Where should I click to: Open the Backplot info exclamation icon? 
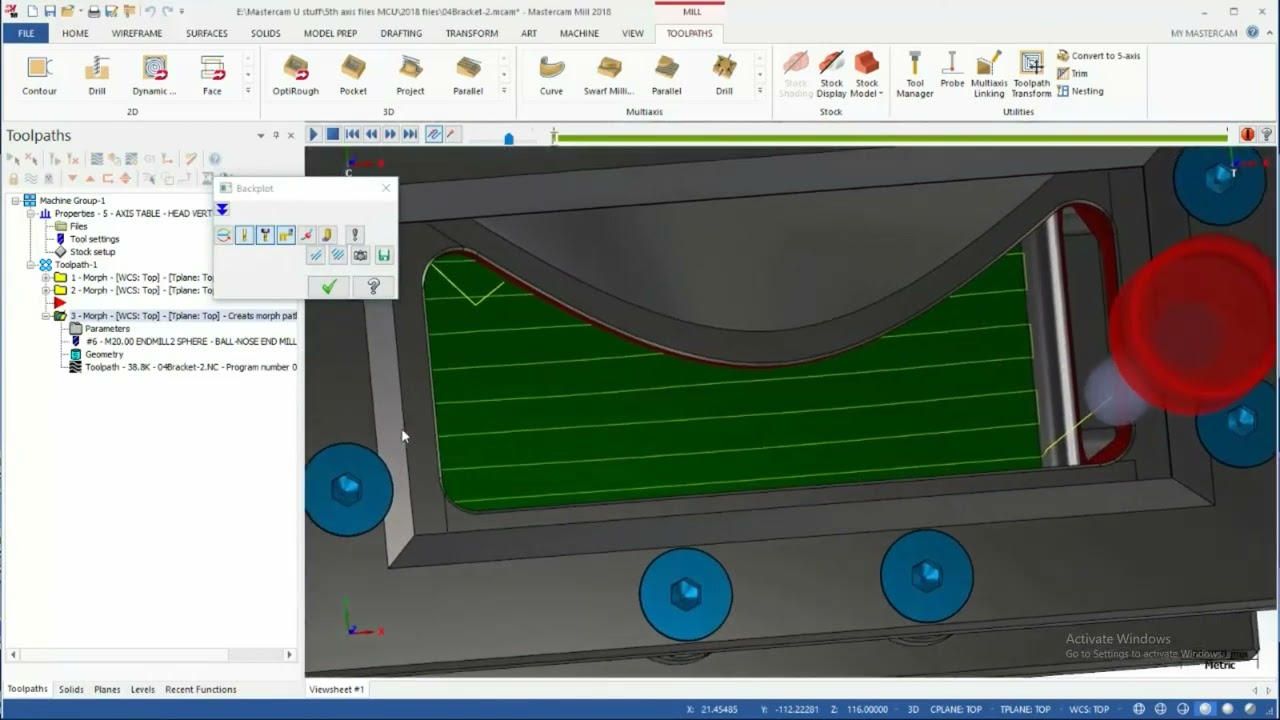(355, 235)
